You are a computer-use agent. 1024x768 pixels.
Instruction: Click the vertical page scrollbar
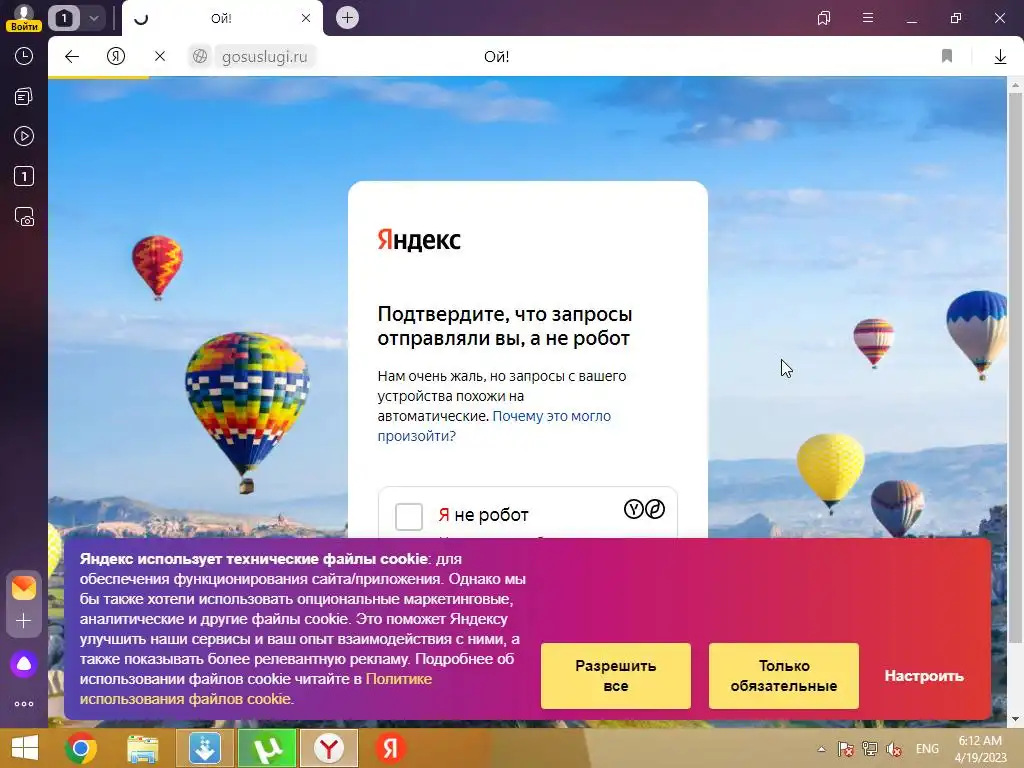1015,366
